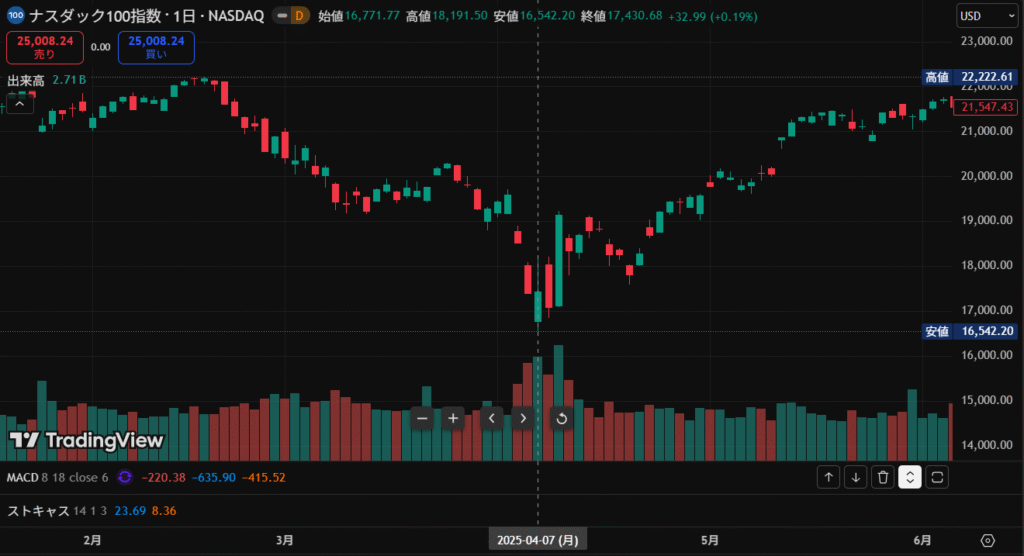Delete the MACD pane with trash icon

pos(882,477)
